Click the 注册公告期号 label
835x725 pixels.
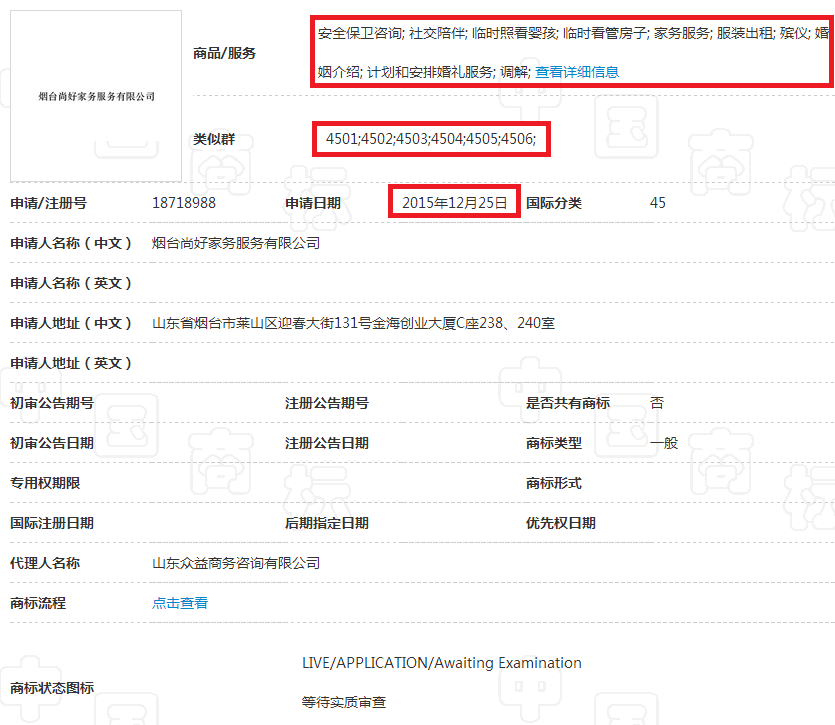[x=326, y=403]
